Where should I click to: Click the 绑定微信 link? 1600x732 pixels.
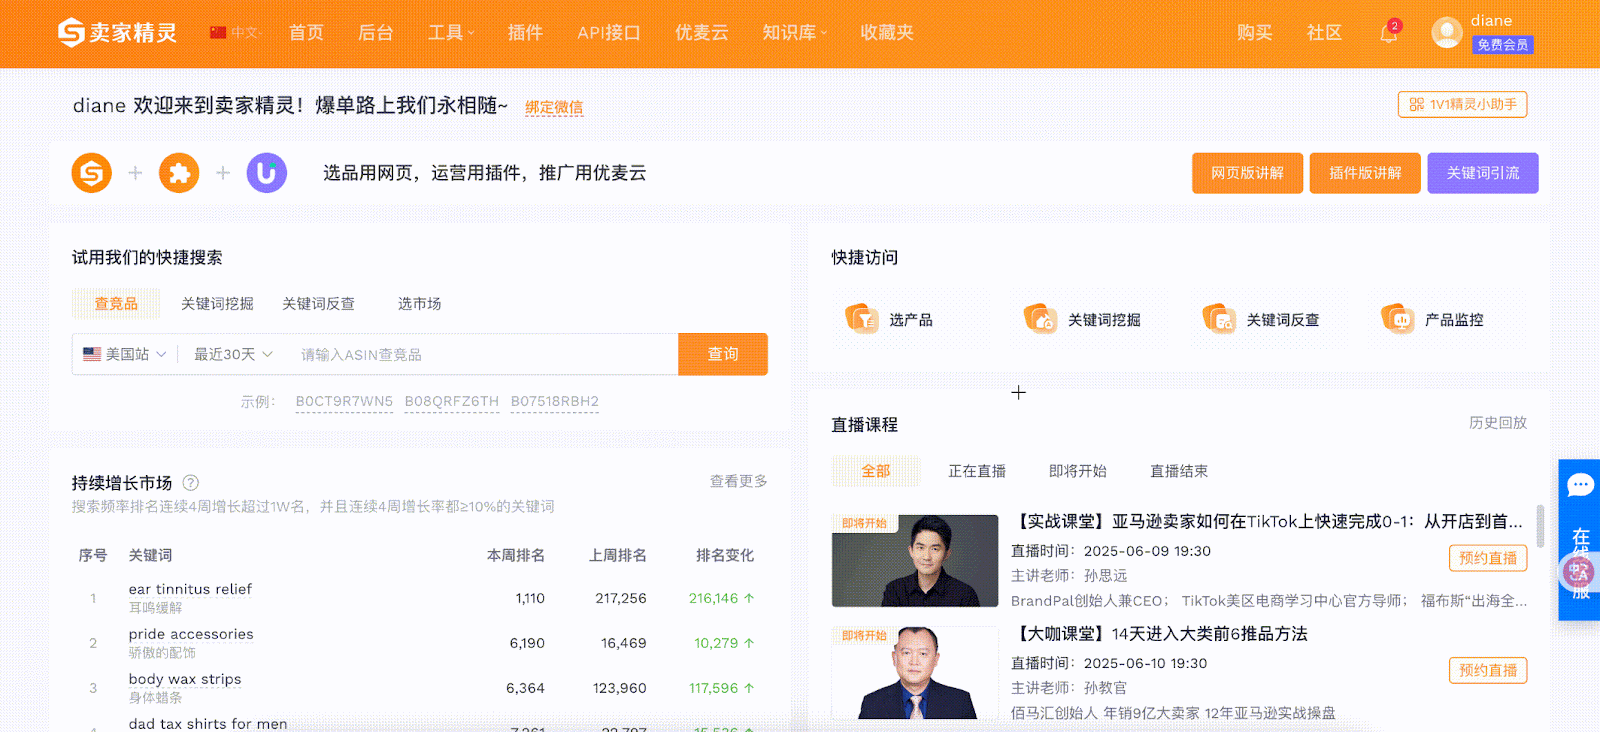[554, 107]
